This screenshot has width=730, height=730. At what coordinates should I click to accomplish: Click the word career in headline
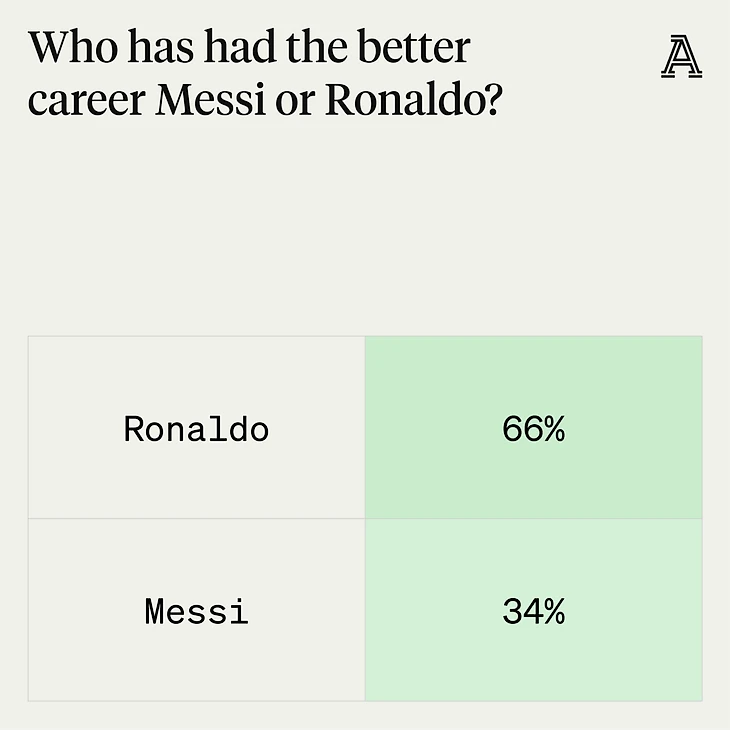click(87, 101)
